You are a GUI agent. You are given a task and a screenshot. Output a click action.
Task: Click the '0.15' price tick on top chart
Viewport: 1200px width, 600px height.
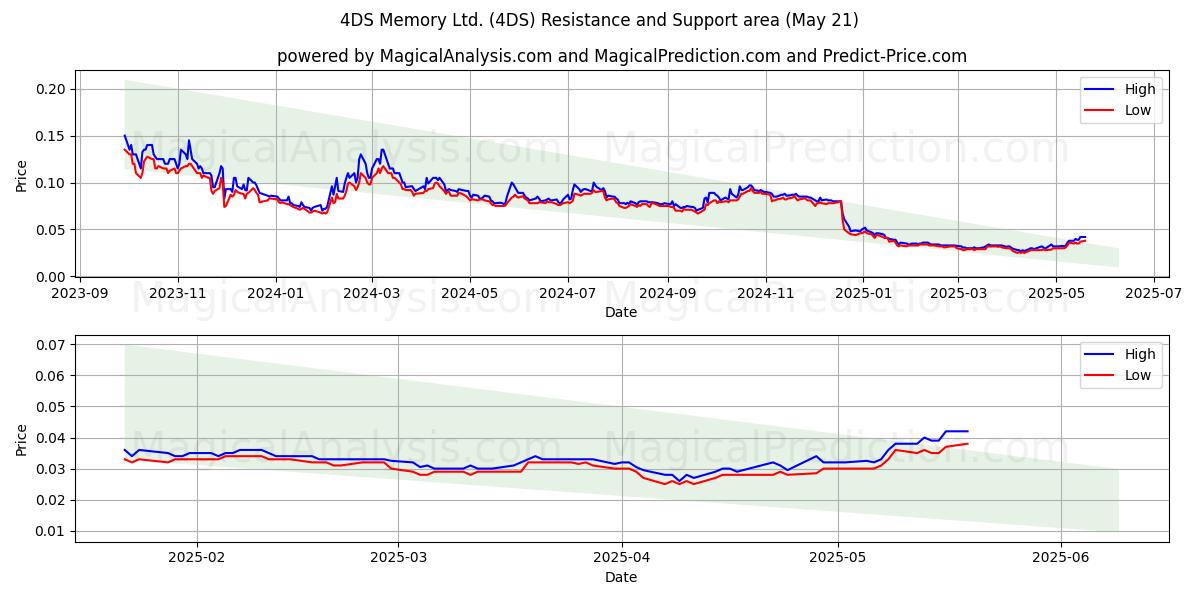point(52,136)
